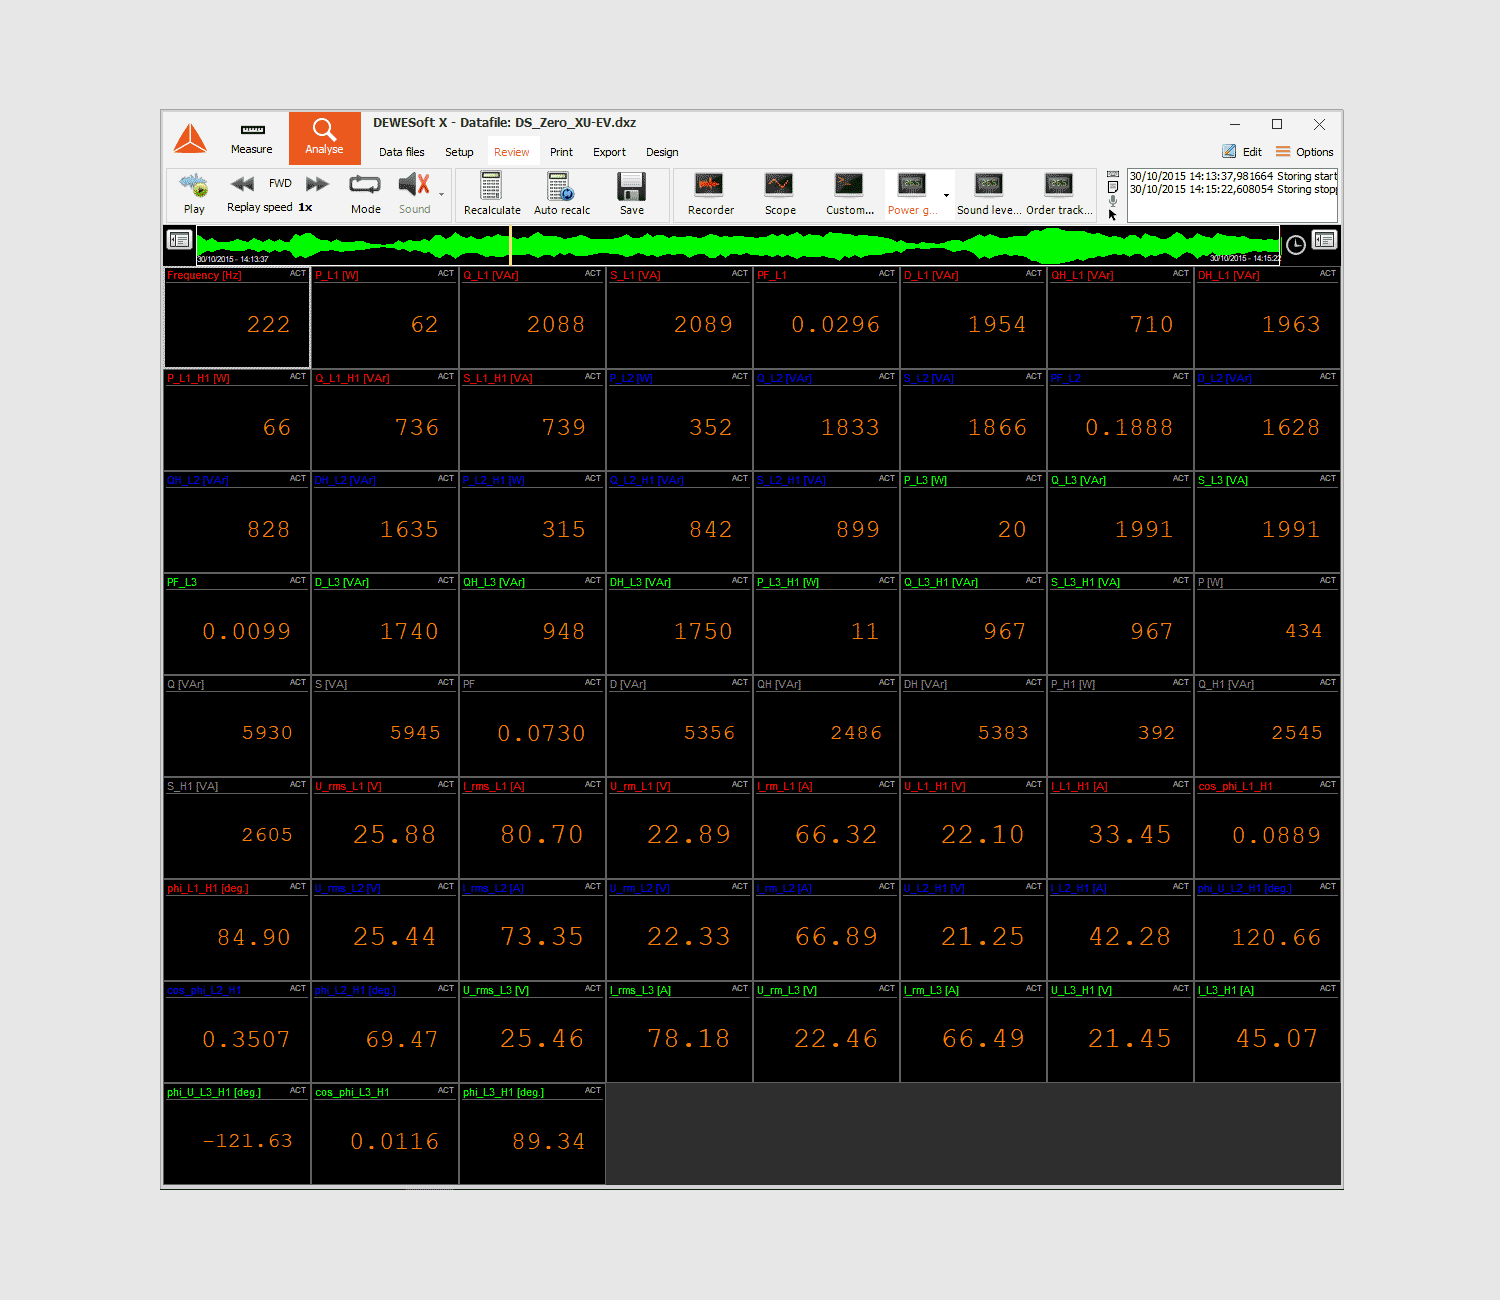Open the Data files tab
1500x1300 pixels.
(402, 152)
